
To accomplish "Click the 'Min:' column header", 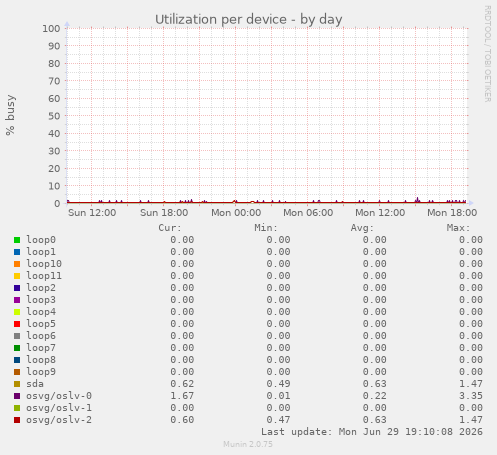I will point(266,228).
